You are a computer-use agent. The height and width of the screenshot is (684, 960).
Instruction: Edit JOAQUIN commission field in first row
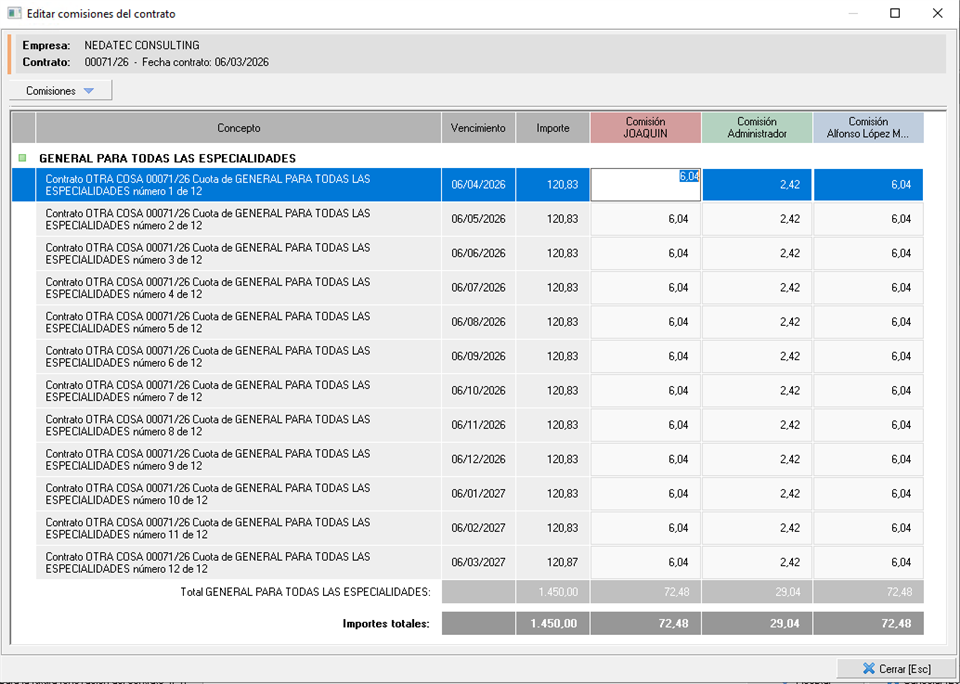click(645, 185)
